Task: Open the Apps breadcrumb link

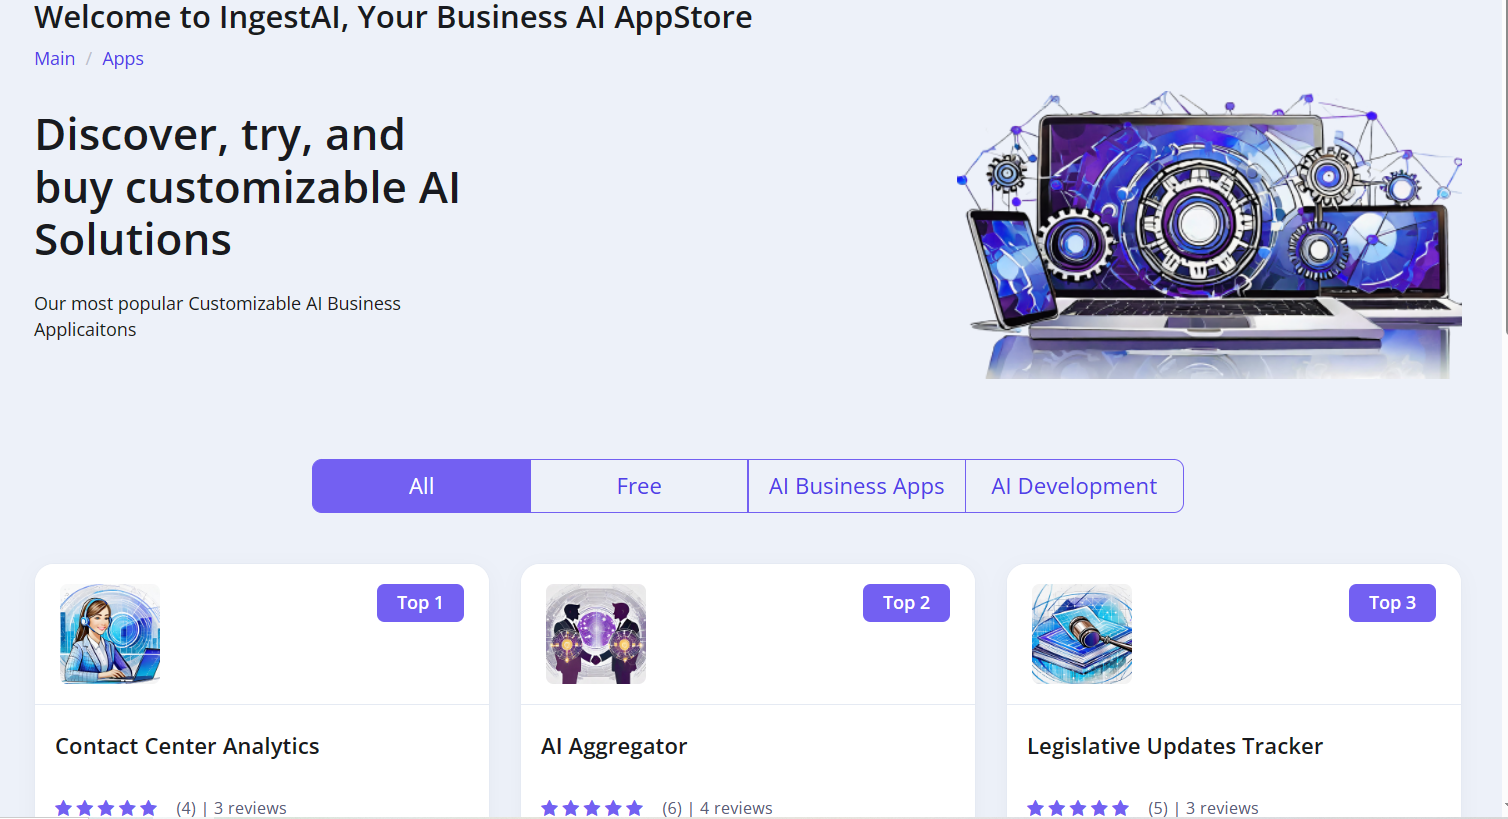Action: click(123, 59)
